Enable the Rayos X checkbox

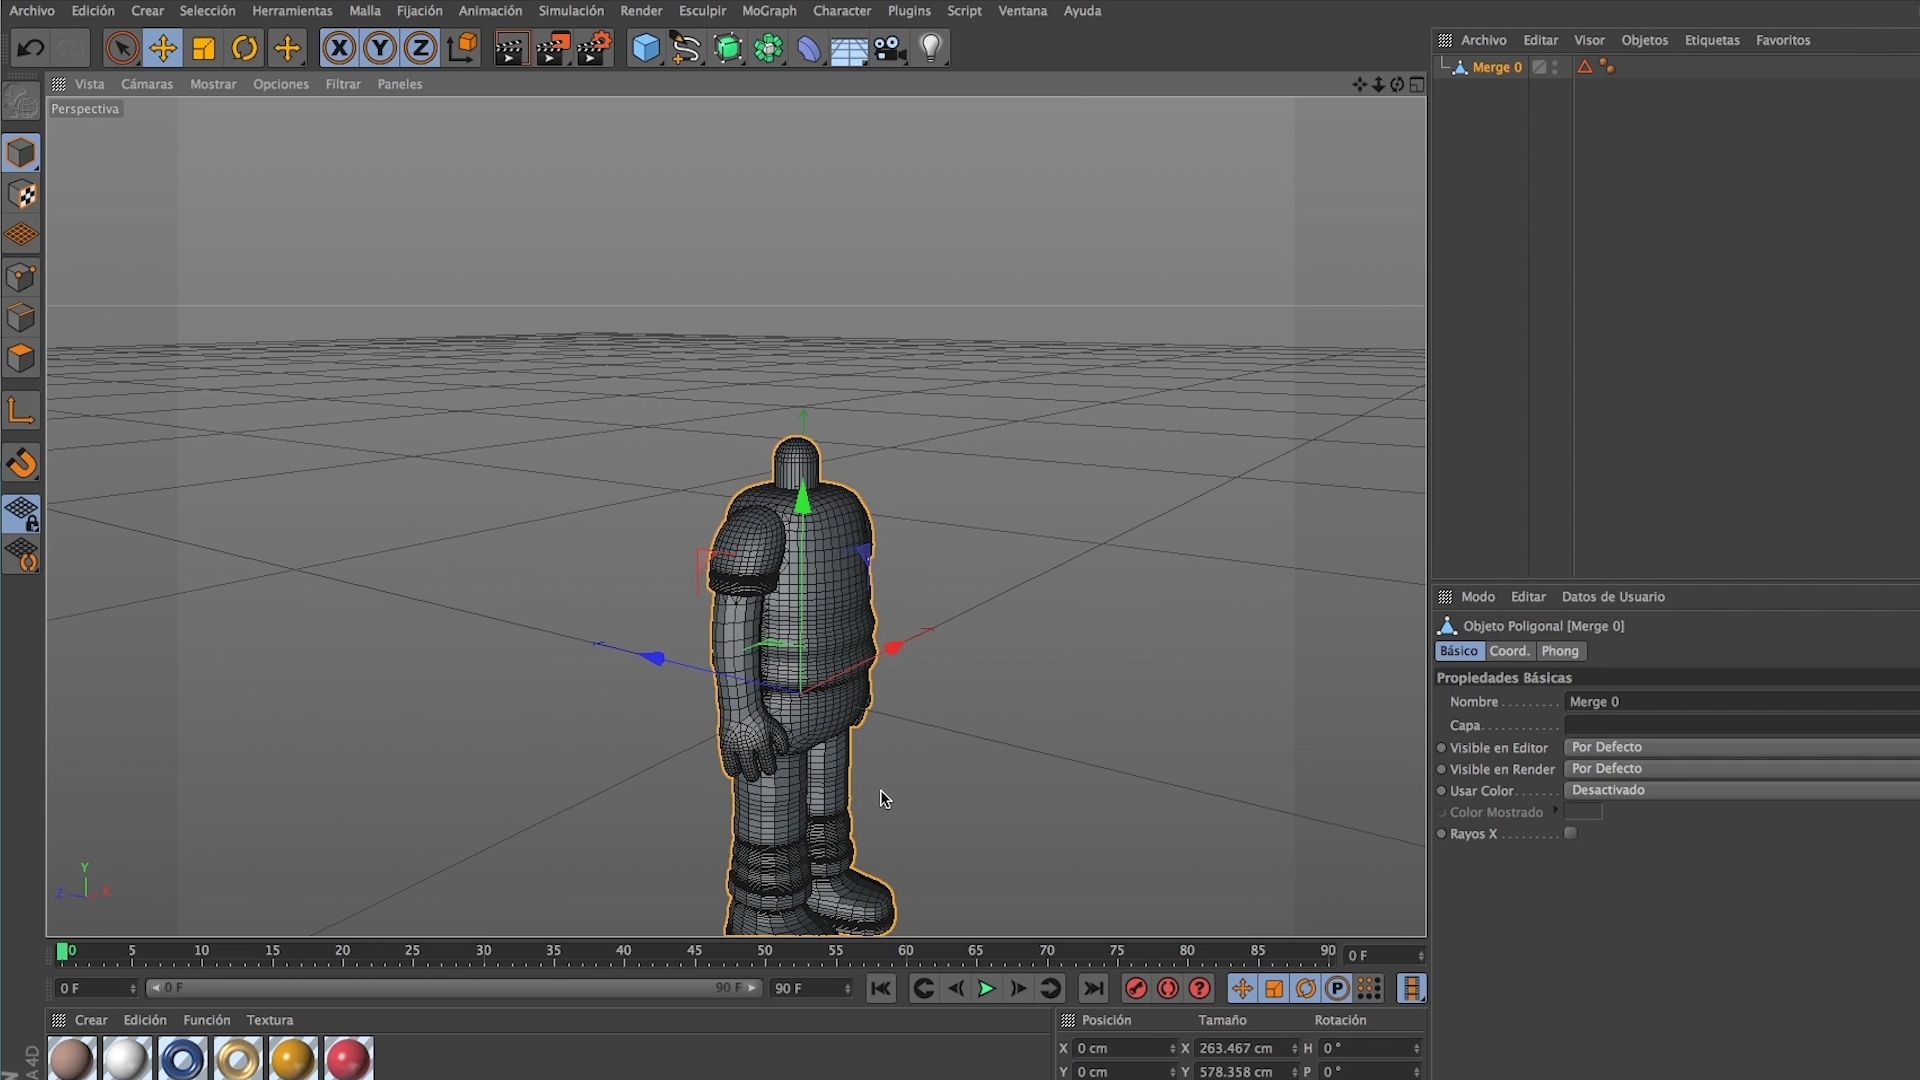tap(1570, 833)
